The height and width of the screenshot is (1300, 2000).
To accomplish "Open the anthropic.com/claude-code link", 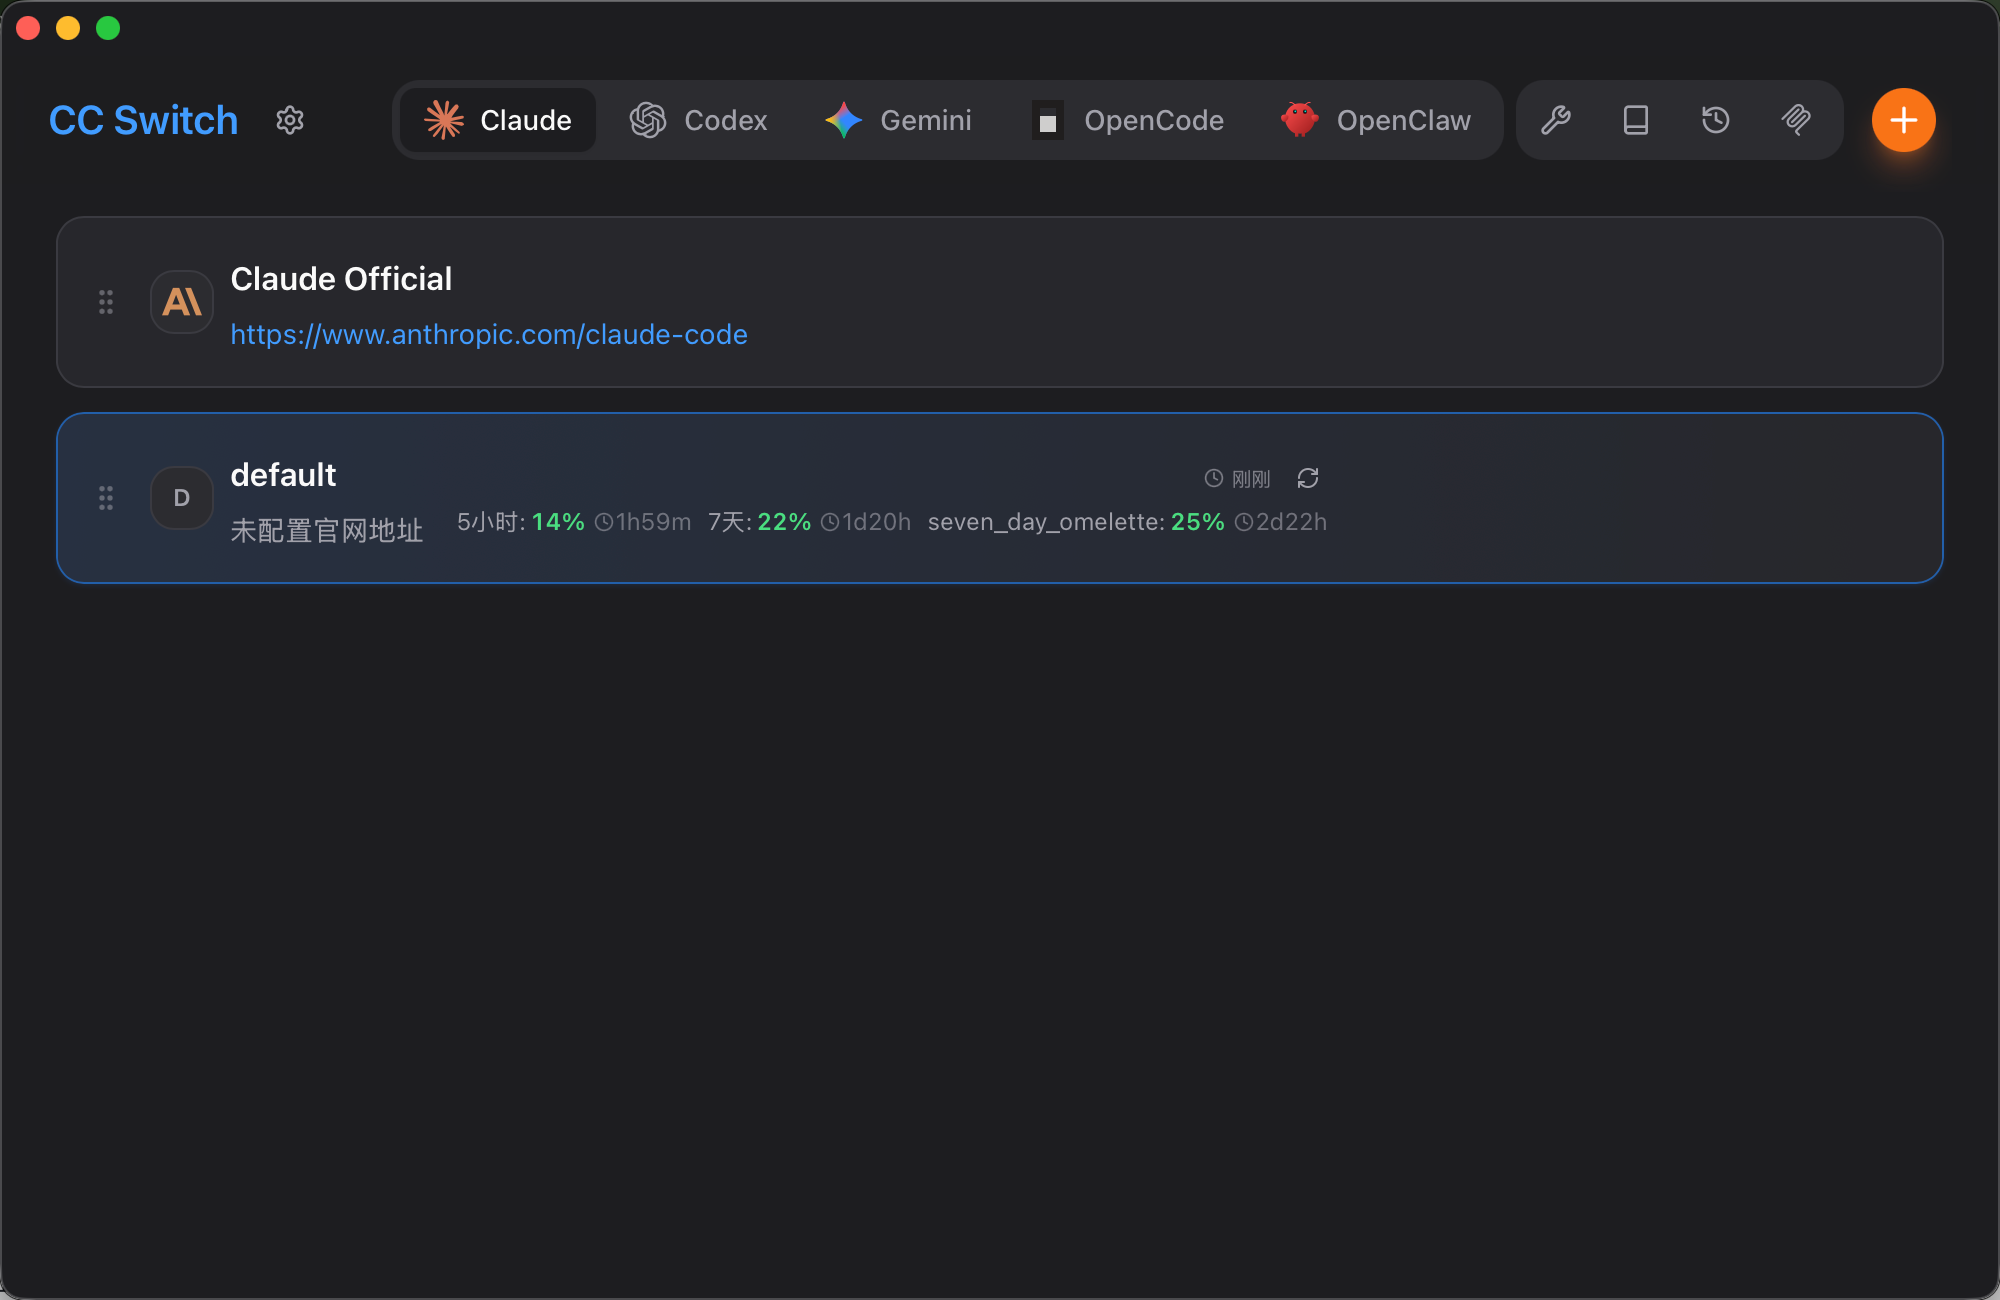I will pos(489,334).
